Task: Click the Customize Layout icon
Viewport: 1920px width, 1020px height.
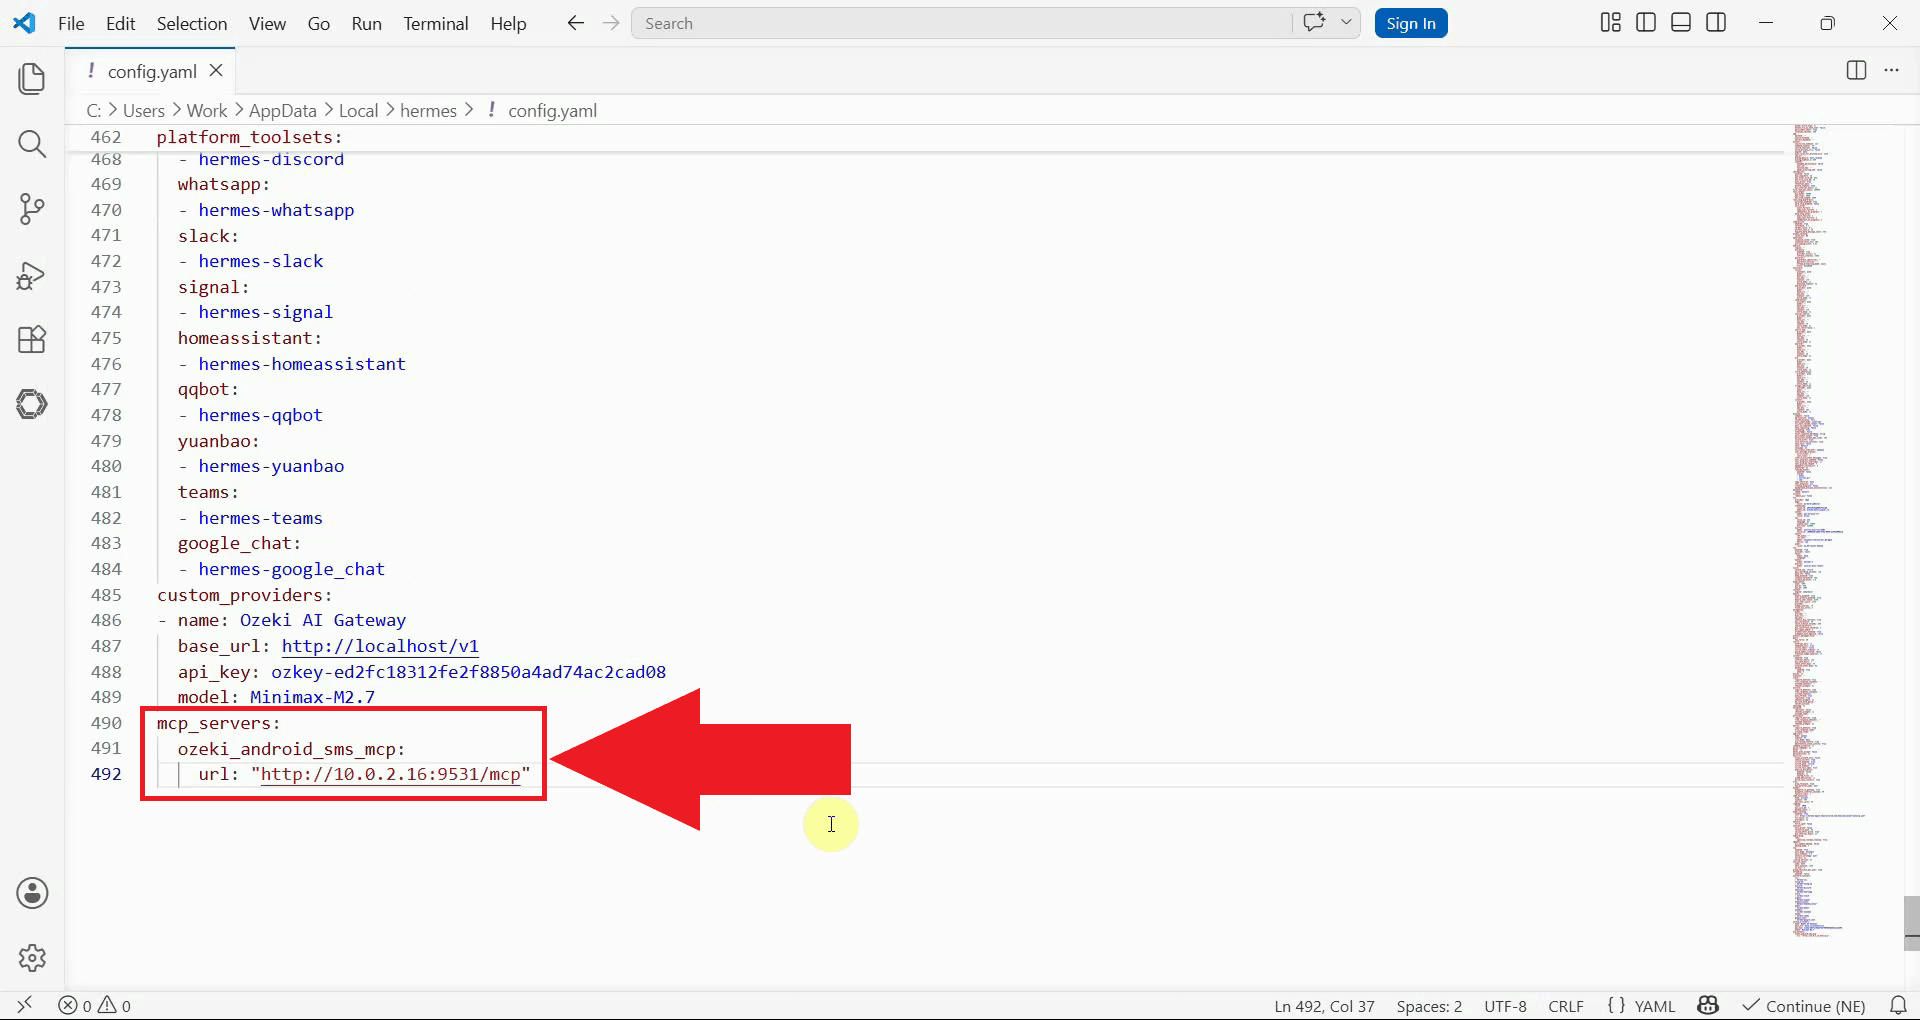Action: pyautogui.click(x=1610, y=23)
